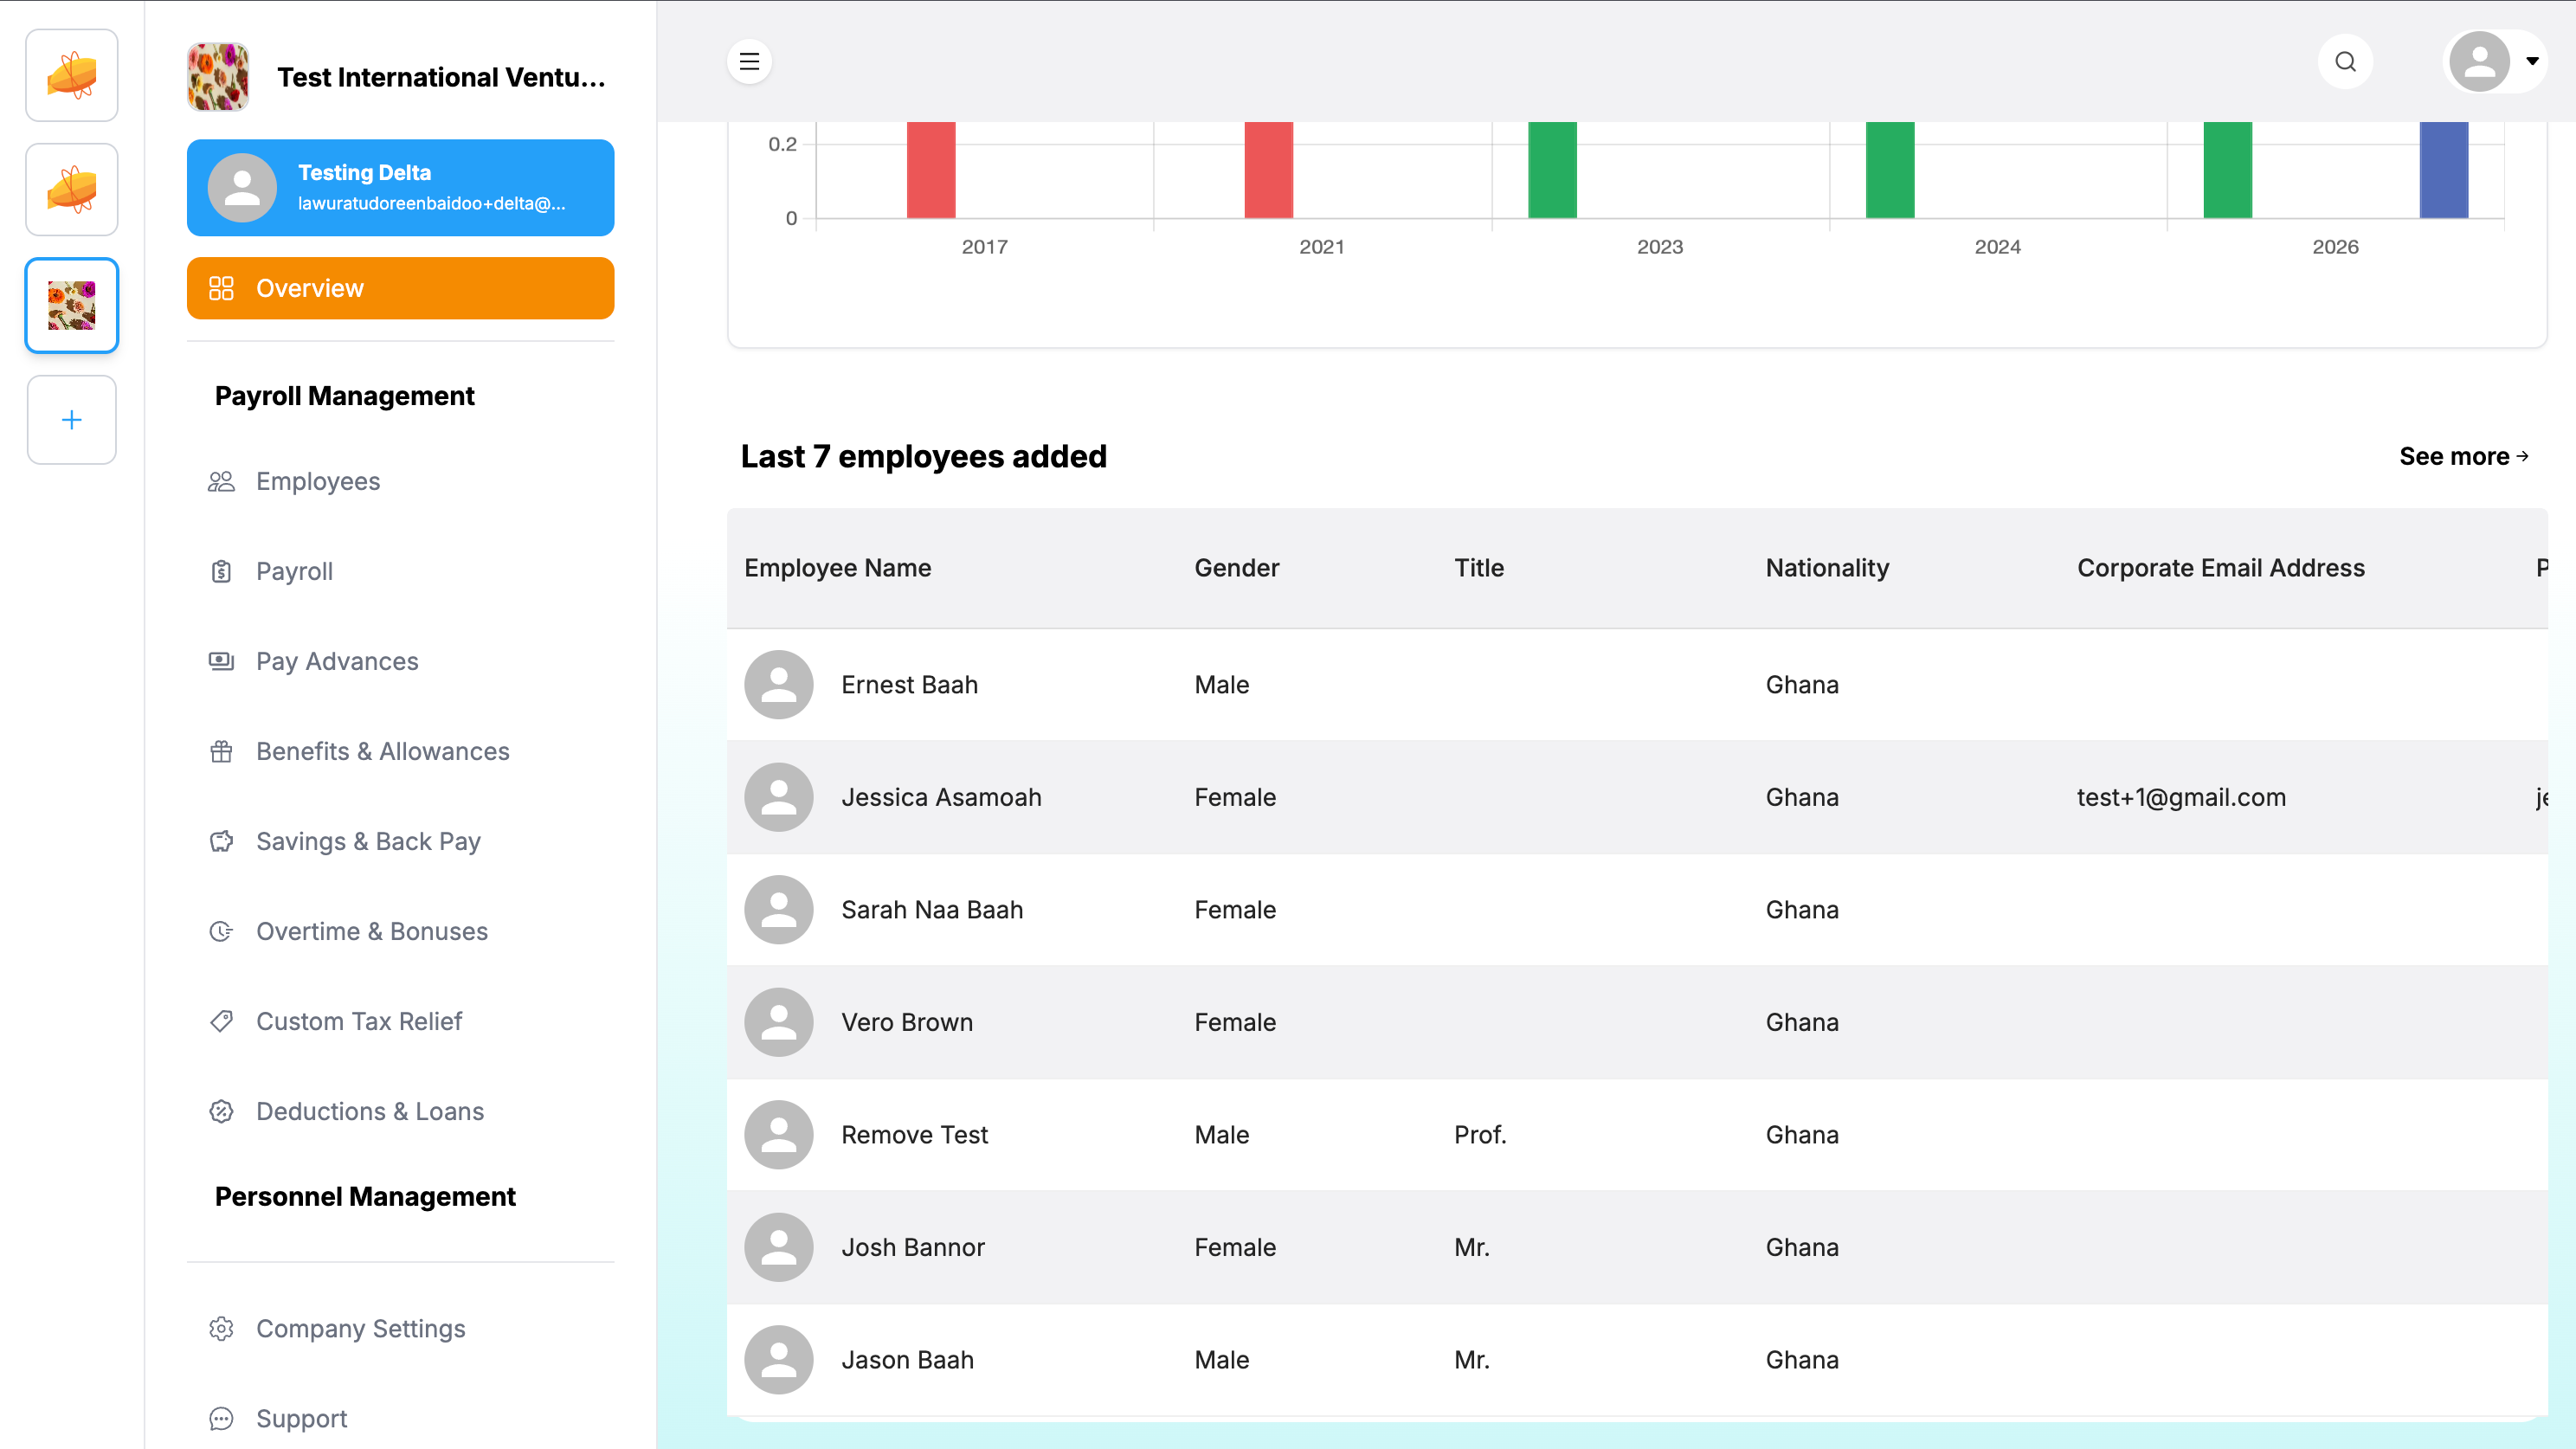Select the first orange logo company
Image resolution: width=2576 pixels, height=1449 pixels.
point(71,76)
